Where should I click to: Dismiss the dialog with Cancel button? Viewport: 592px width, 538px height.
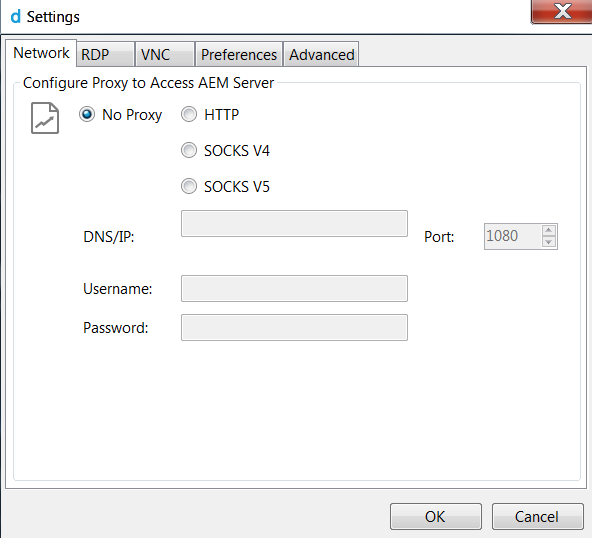coord(538,516)
